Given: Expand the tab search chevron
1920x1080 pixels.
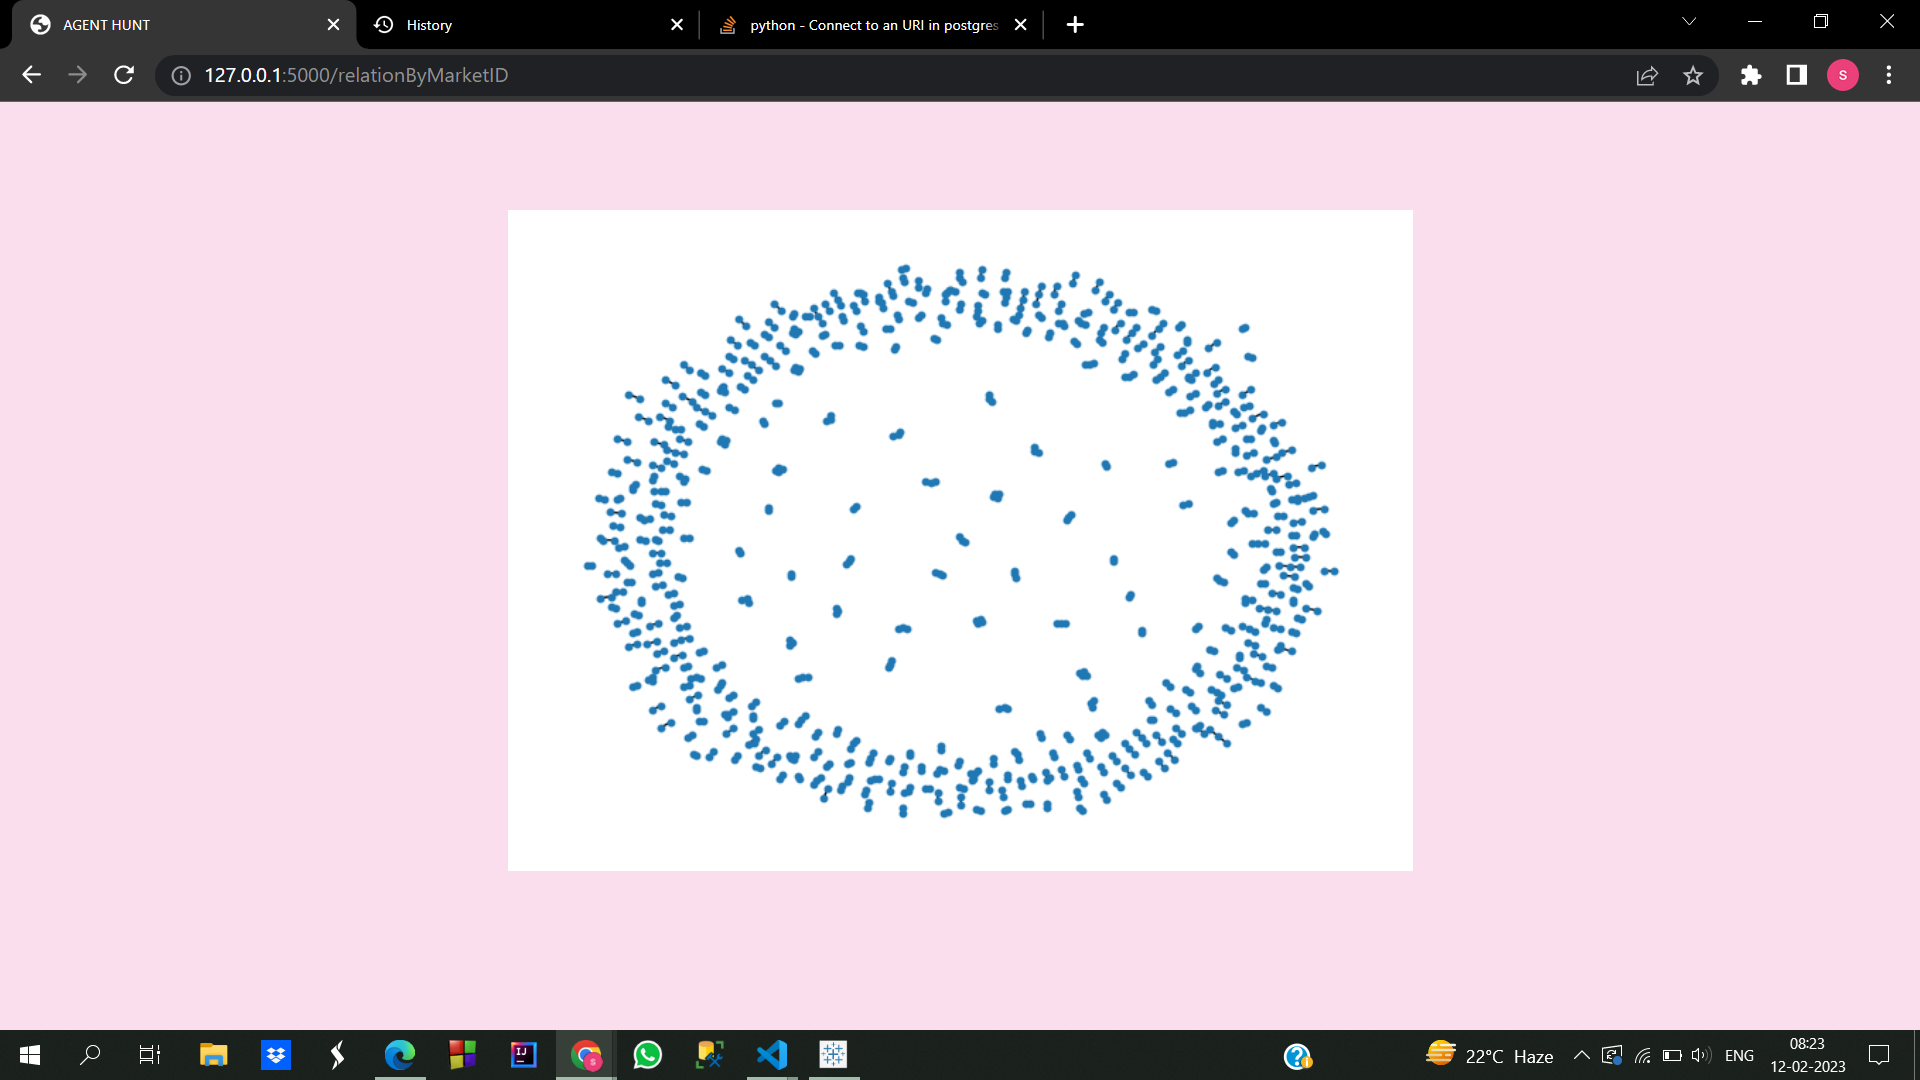Looking at the screenshot, I should coord(1689,22).
